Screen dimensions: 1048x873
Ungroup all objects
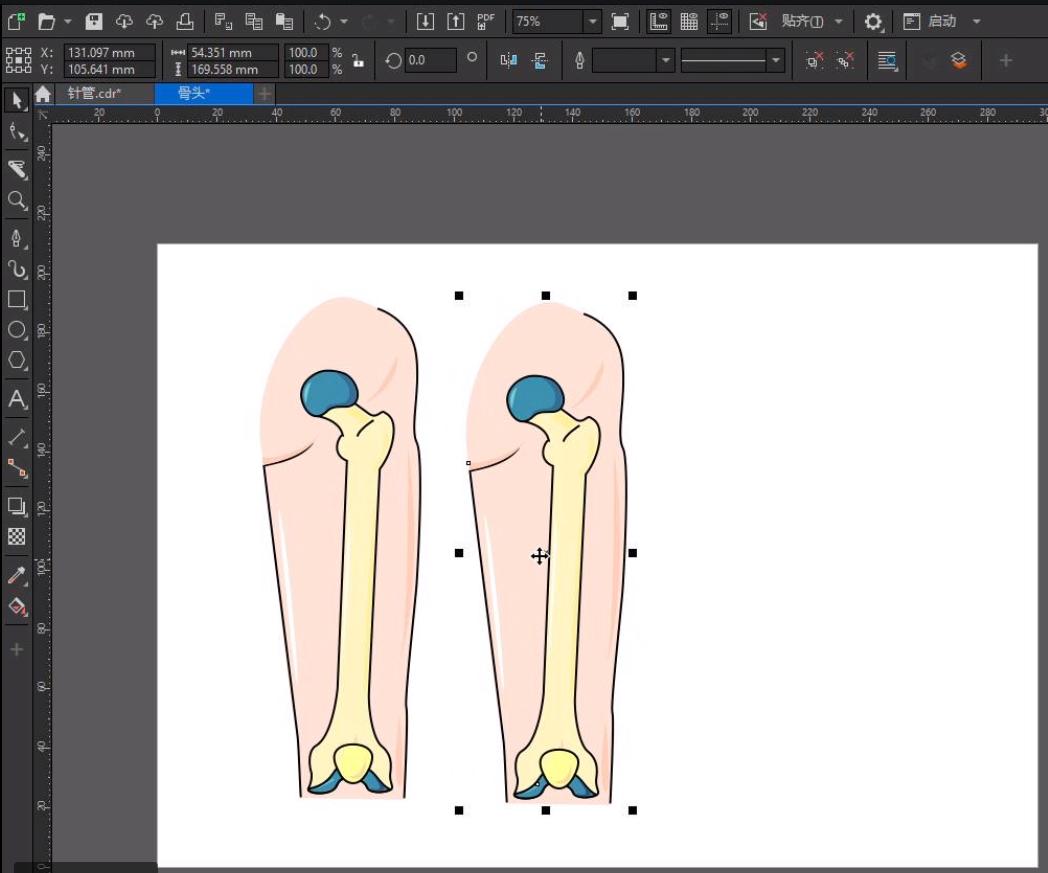845,61
